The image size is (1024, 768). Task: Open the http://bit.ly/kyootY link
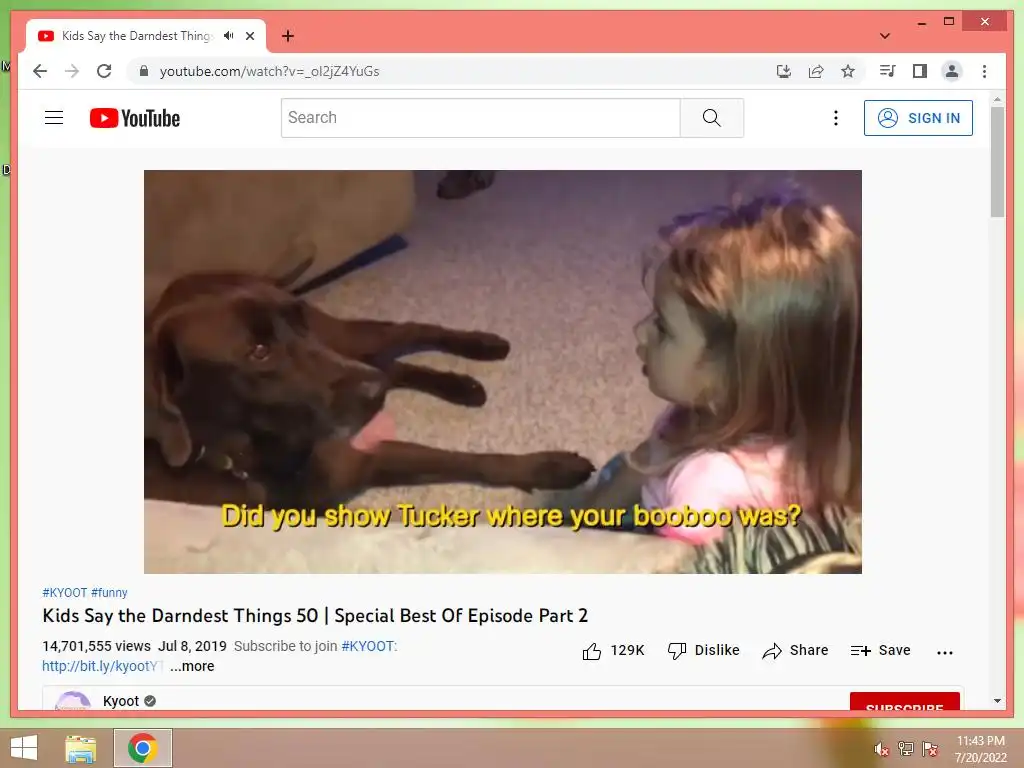pyautogui.click(x=99, y=666)
